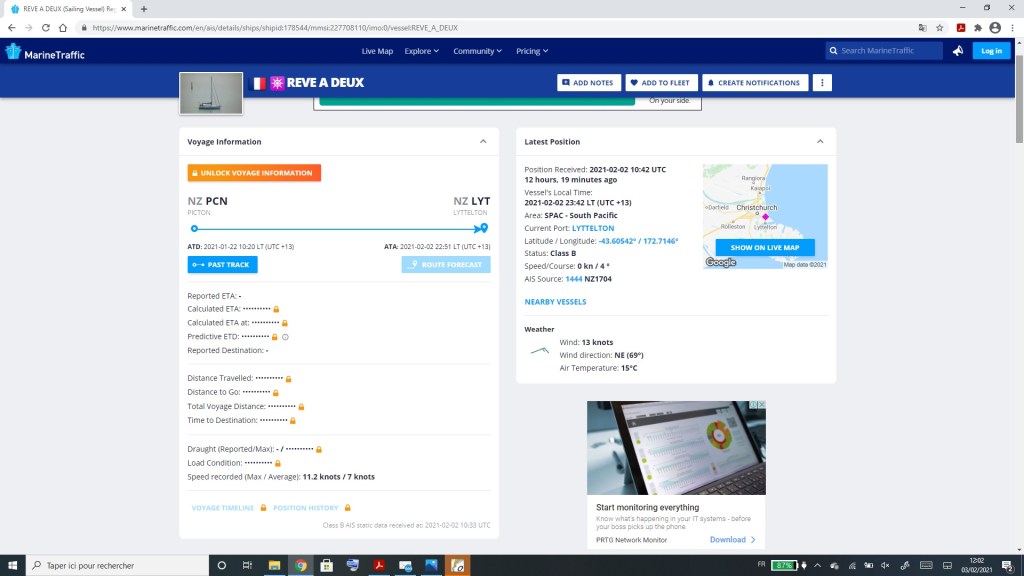Click Unlock Voyage Information button

click(254, 173)
